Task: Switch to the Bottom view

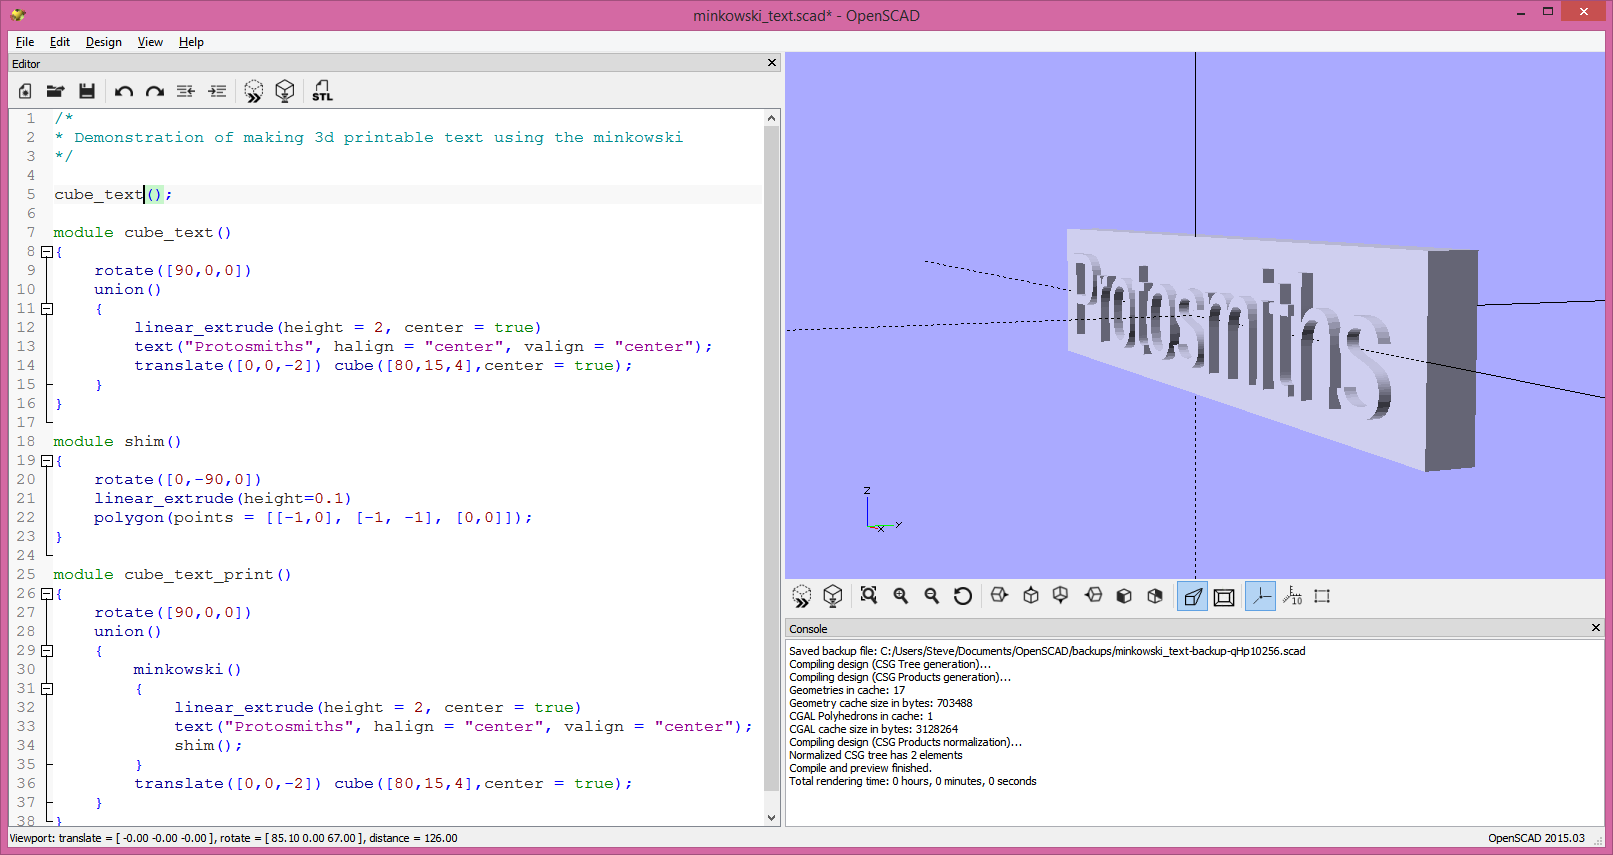Action: [1061, 596]
